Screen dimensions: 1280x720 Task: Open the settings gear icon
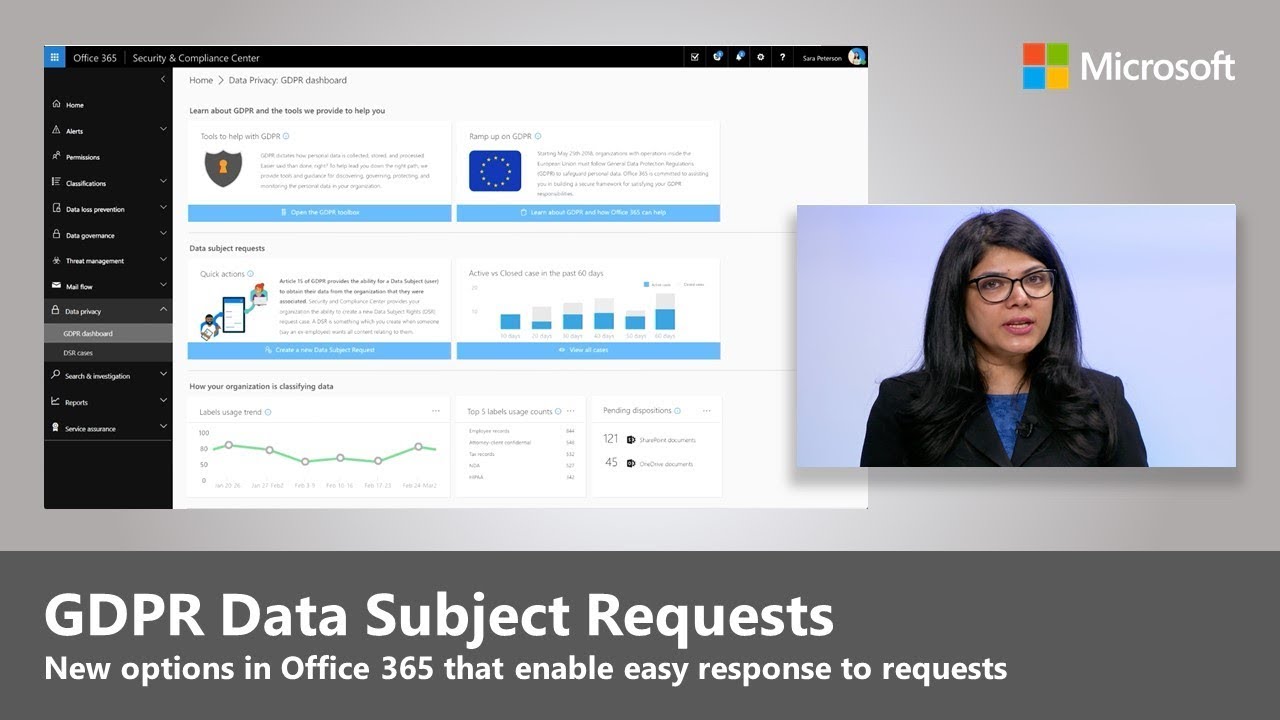761,57
